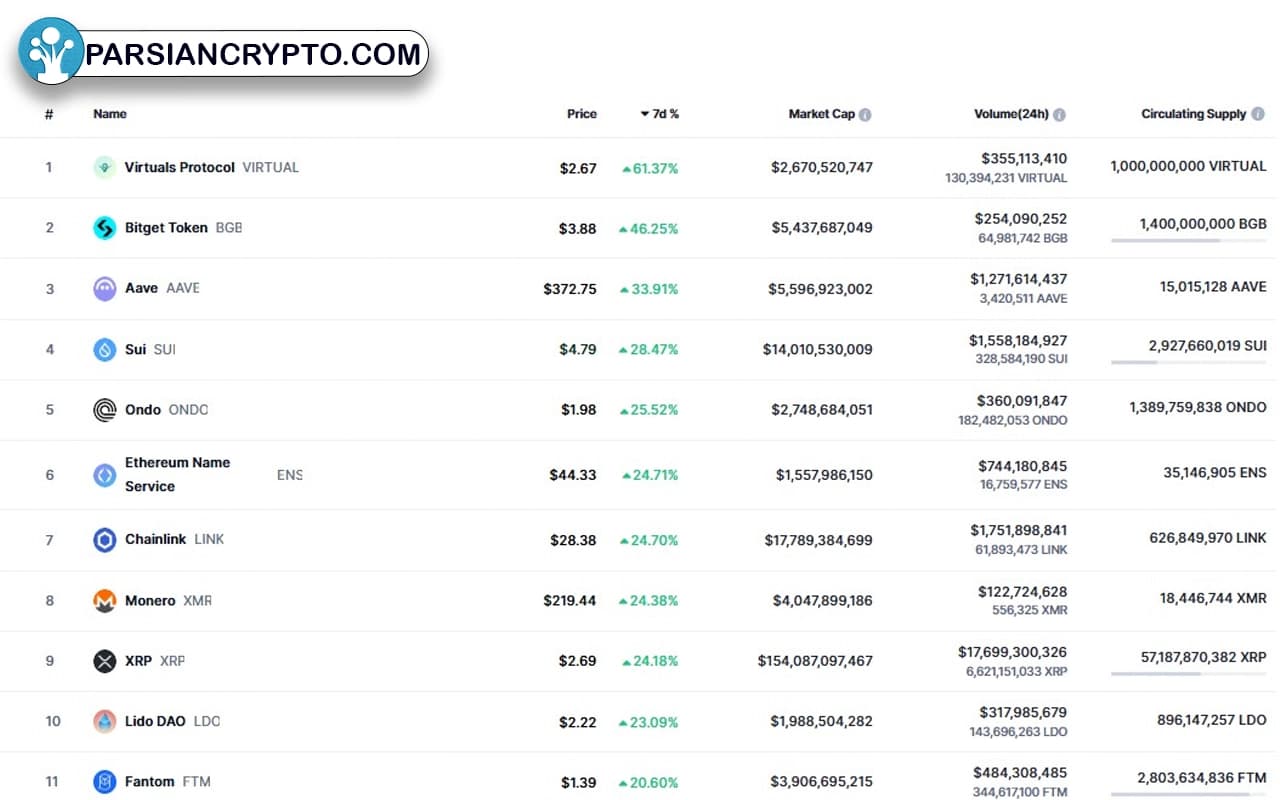
Task: Click the Chainlink hexagon logo icon
Action: point(105,540)
